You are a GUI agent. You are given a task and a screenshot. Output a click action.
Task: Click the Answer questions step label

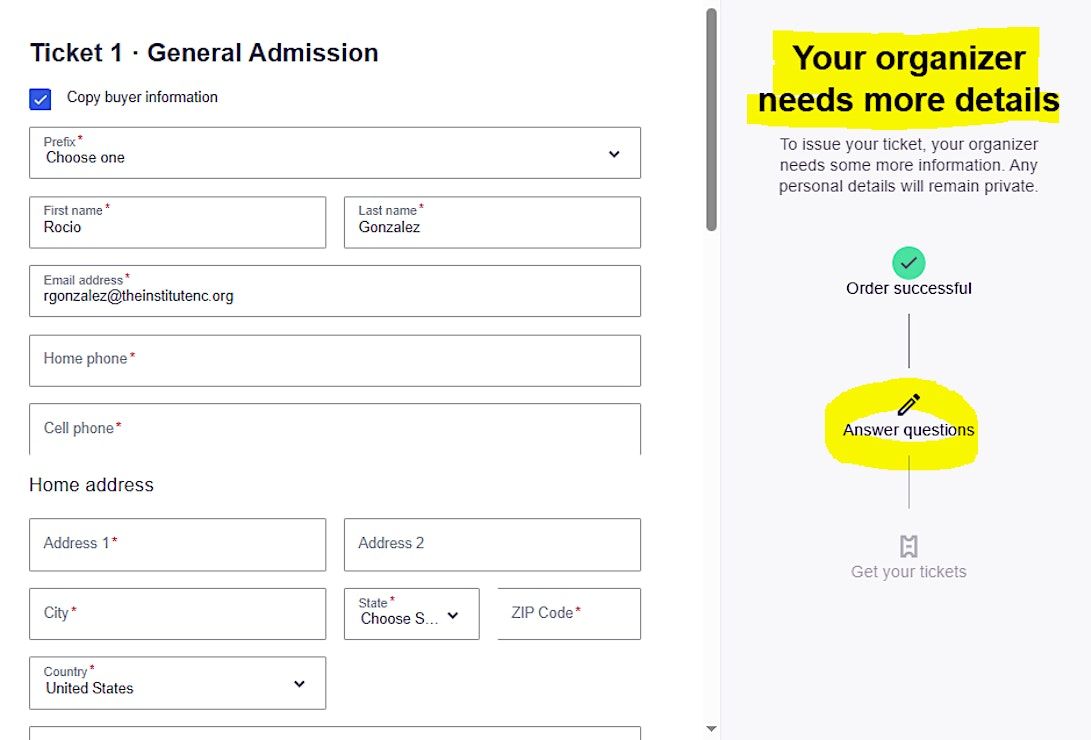[x=908, y=431]
